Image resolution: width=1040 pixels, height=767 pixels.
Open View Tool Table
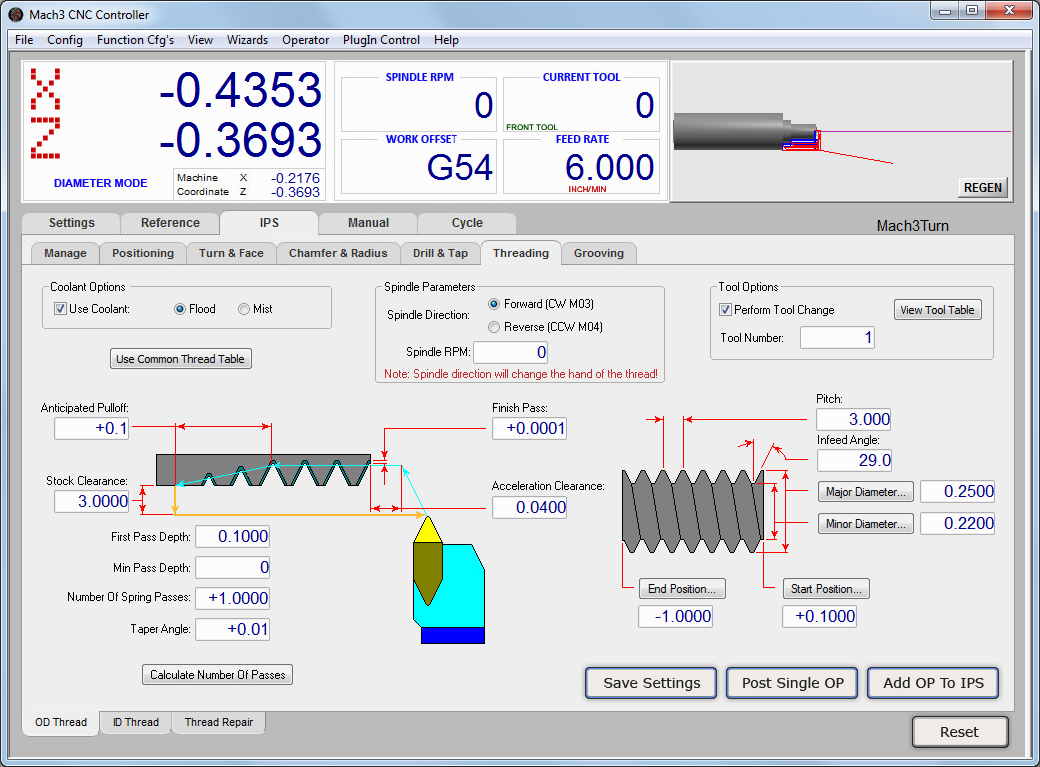[x=937, y=310]
